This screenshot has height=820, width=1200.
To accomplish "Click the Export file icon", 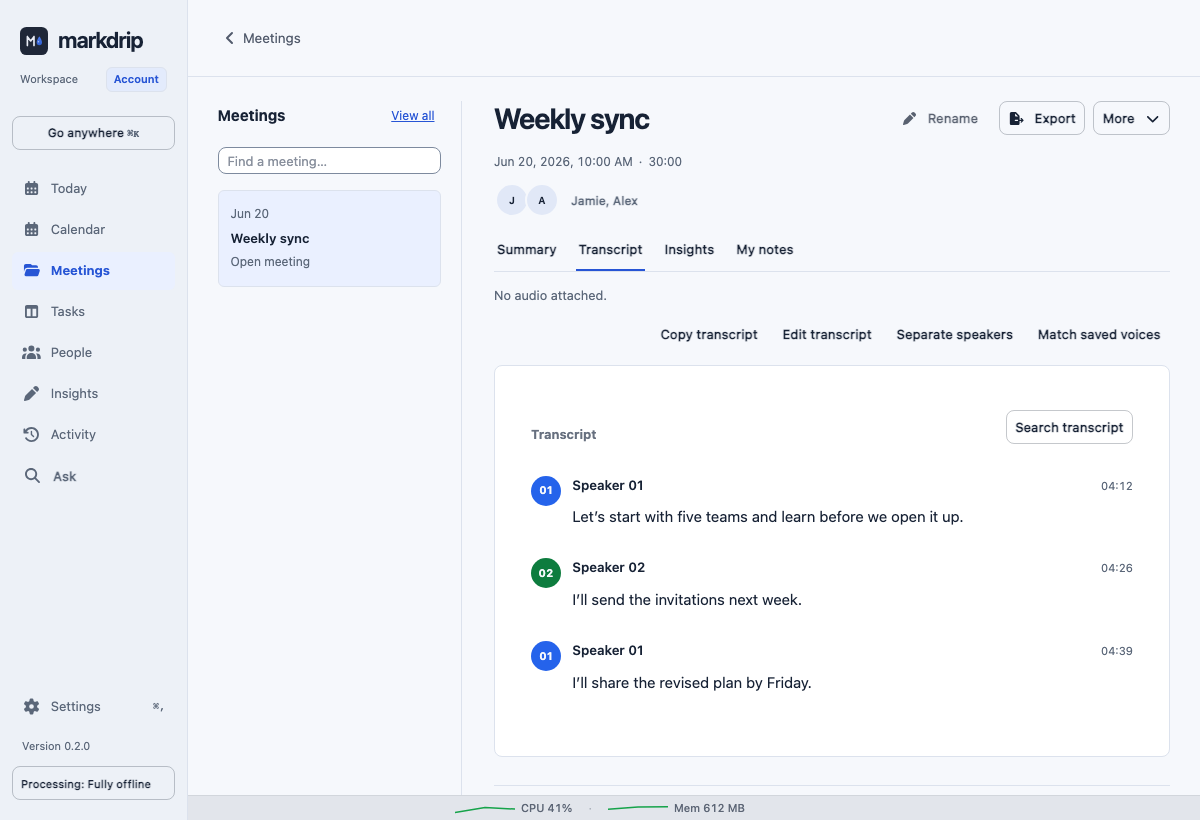I will pos(1017,118).
